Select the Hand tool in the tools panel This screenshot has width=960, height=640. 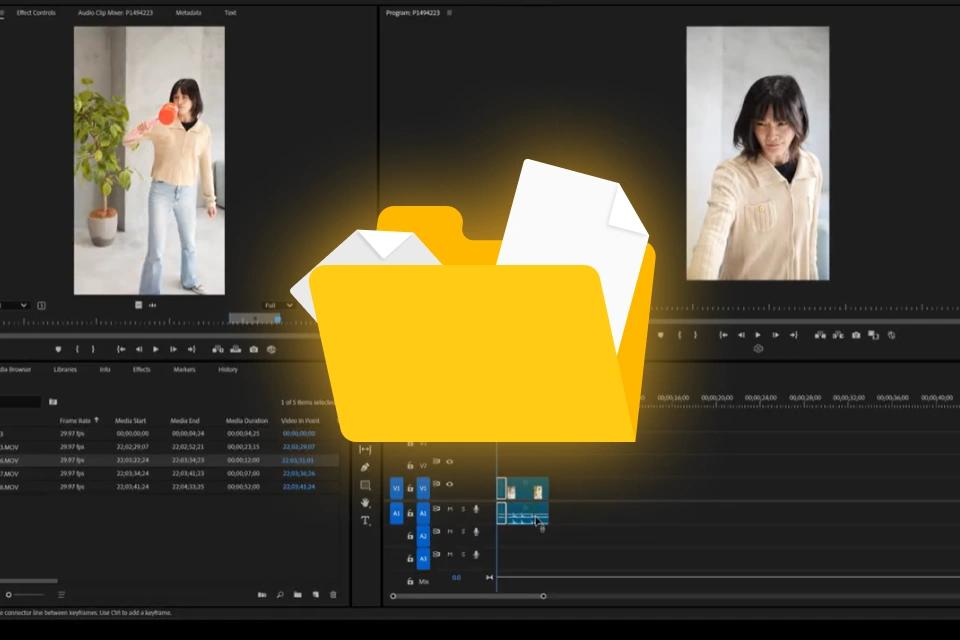pos(366,502)
